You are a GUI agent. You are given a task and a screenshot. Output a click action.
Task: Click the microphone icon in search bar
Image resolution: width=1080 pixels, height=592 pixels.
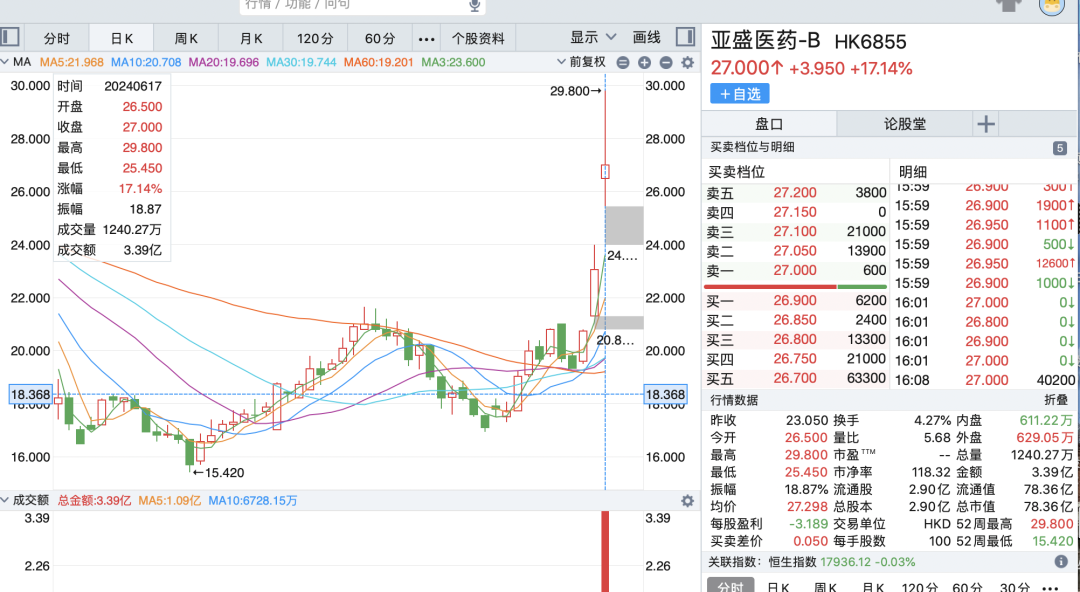[x=475, y=6]
